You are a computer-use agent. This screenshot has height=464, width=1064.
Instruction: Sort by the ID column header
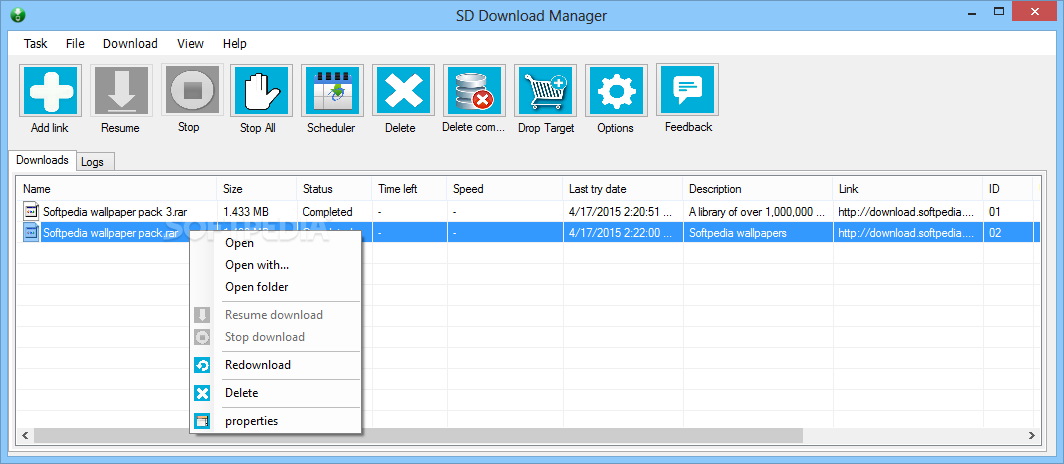[1008, 189]
